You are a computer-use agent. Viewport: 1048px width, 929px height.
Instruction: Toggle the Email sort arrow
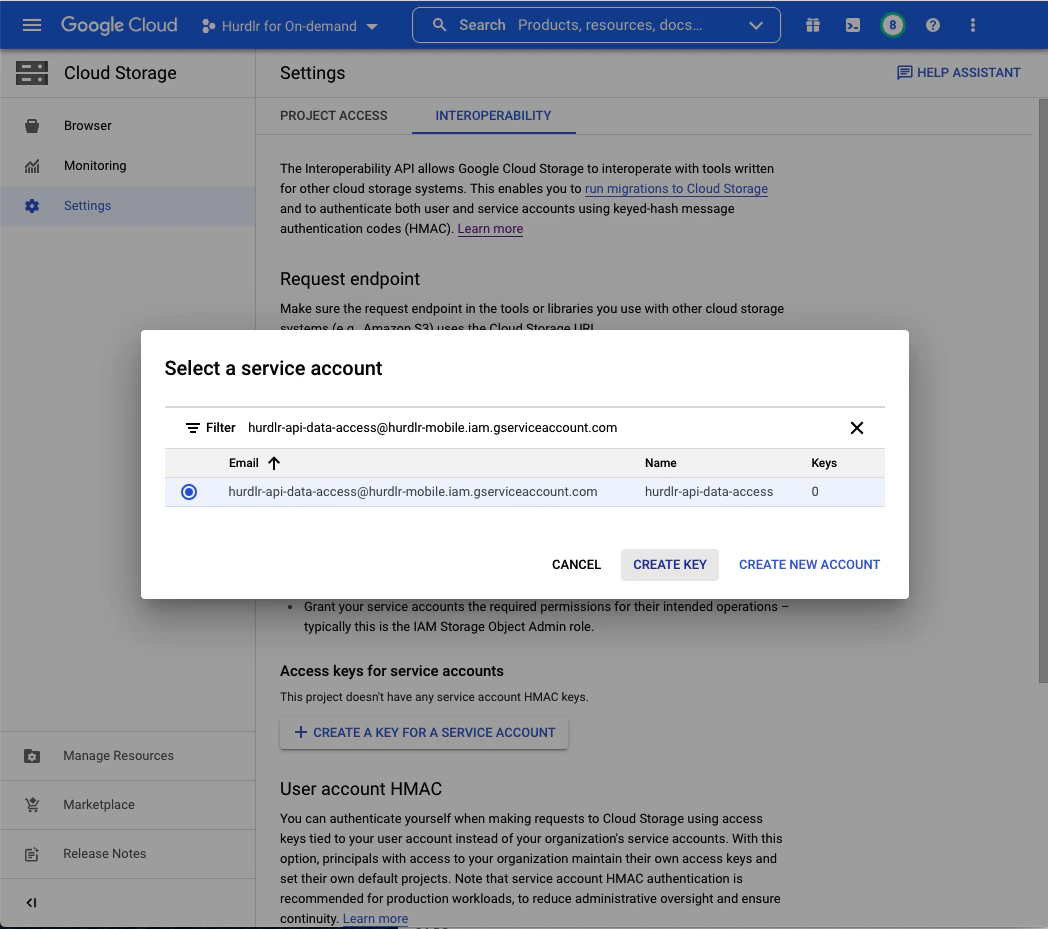(274, 463)
